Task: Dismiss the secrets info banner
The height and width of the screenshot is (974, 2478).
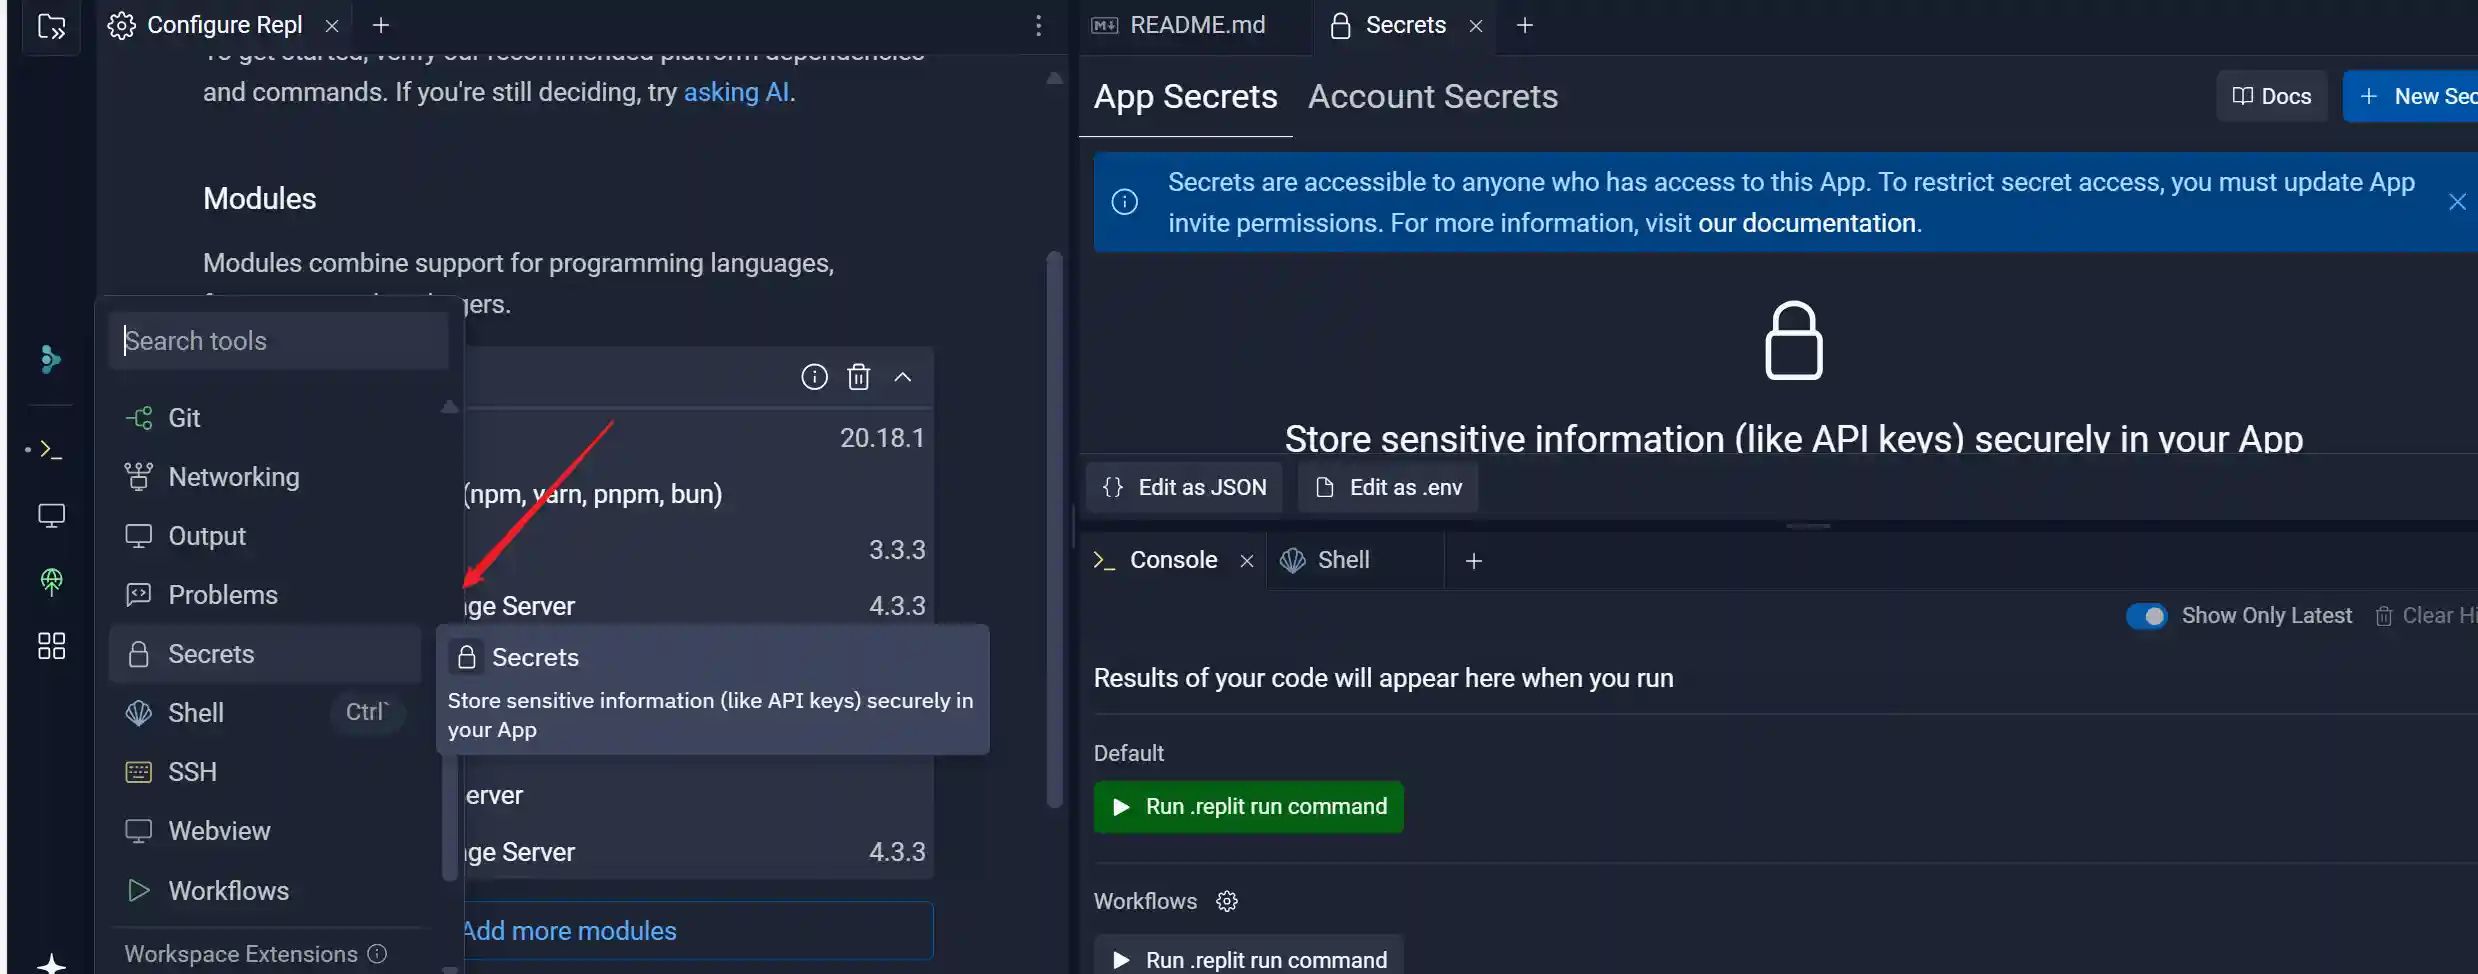Action: click(2456, 202)
